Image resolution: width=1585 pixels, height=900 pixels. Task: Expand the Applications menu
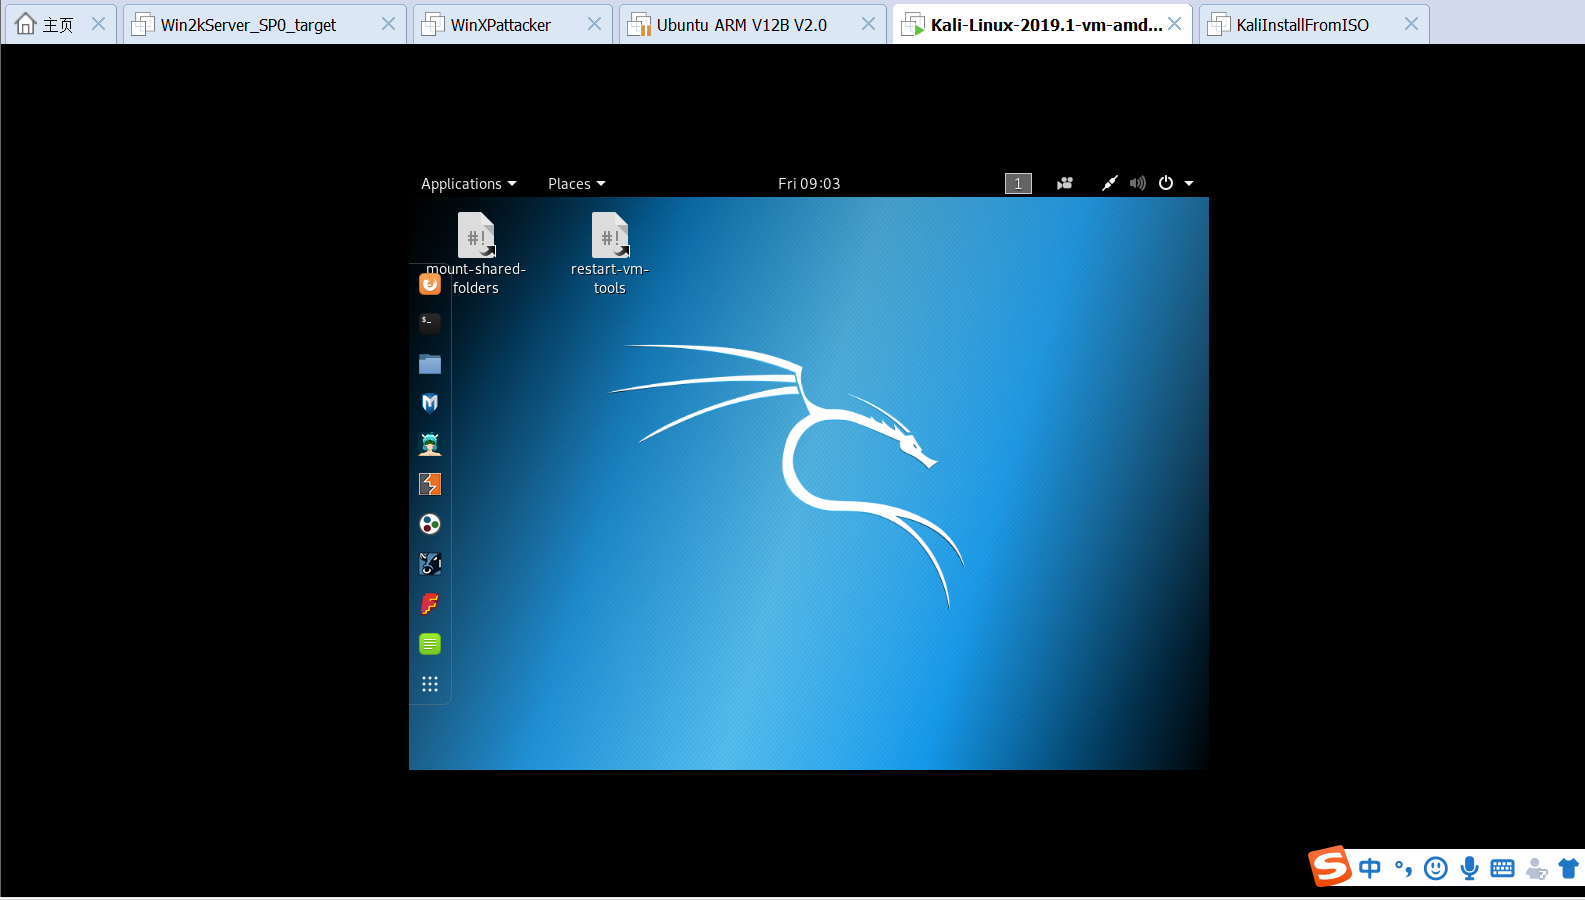pyautogui.click(x=469, y=184)
